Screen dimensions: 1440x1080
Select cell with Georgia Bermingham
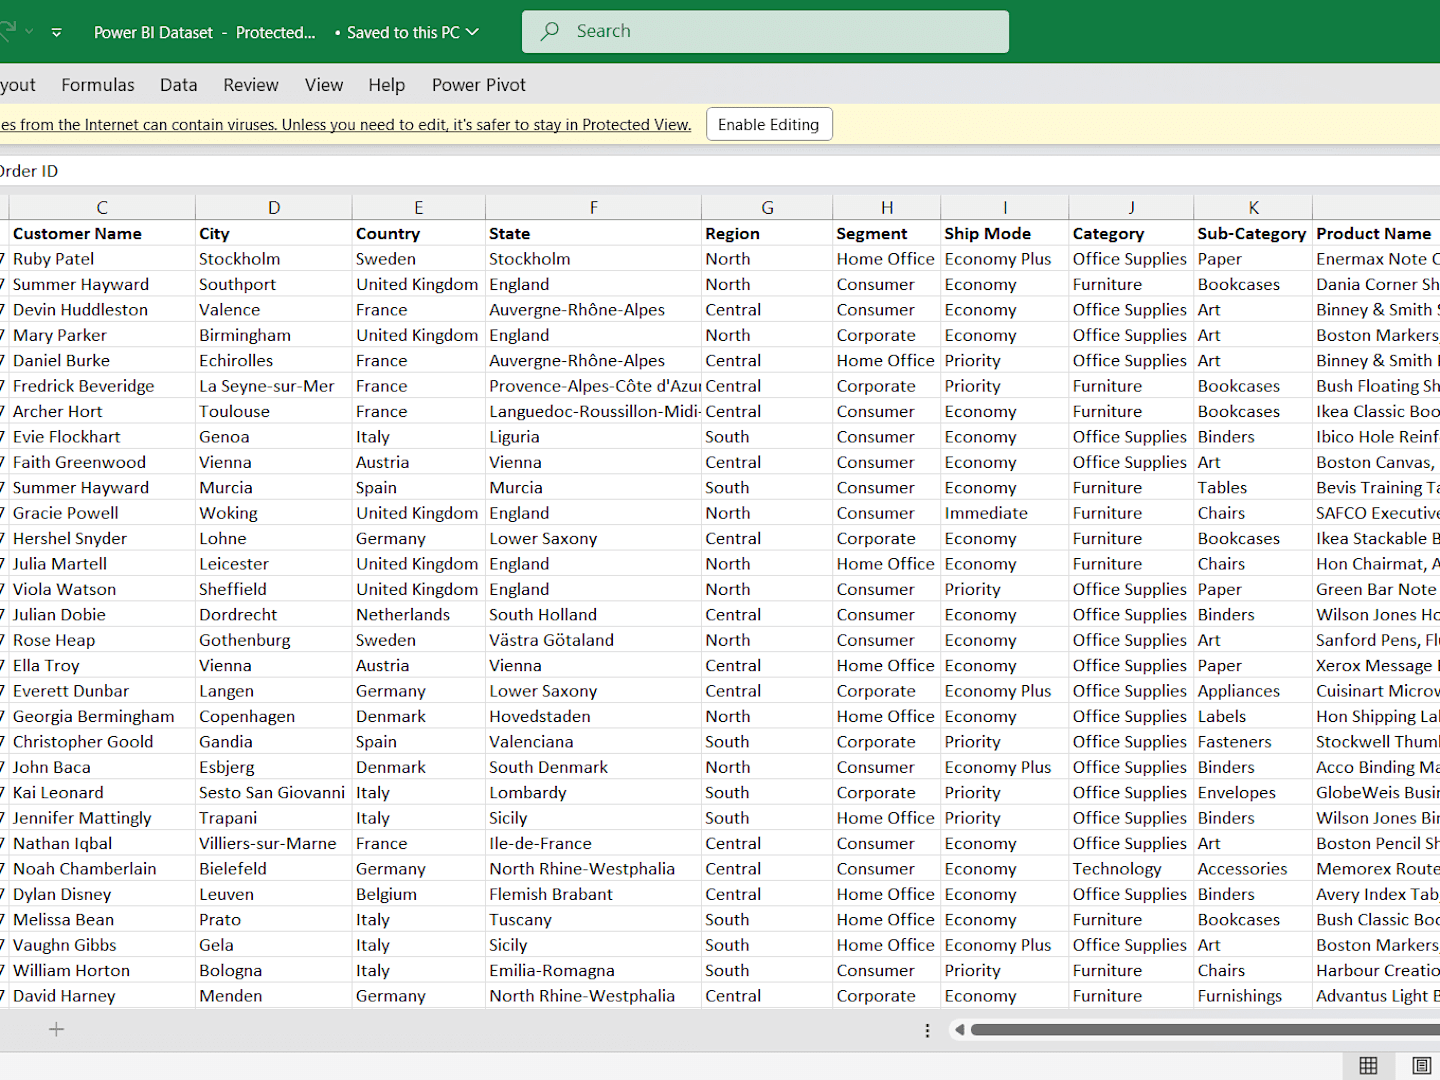click(102, 716)
